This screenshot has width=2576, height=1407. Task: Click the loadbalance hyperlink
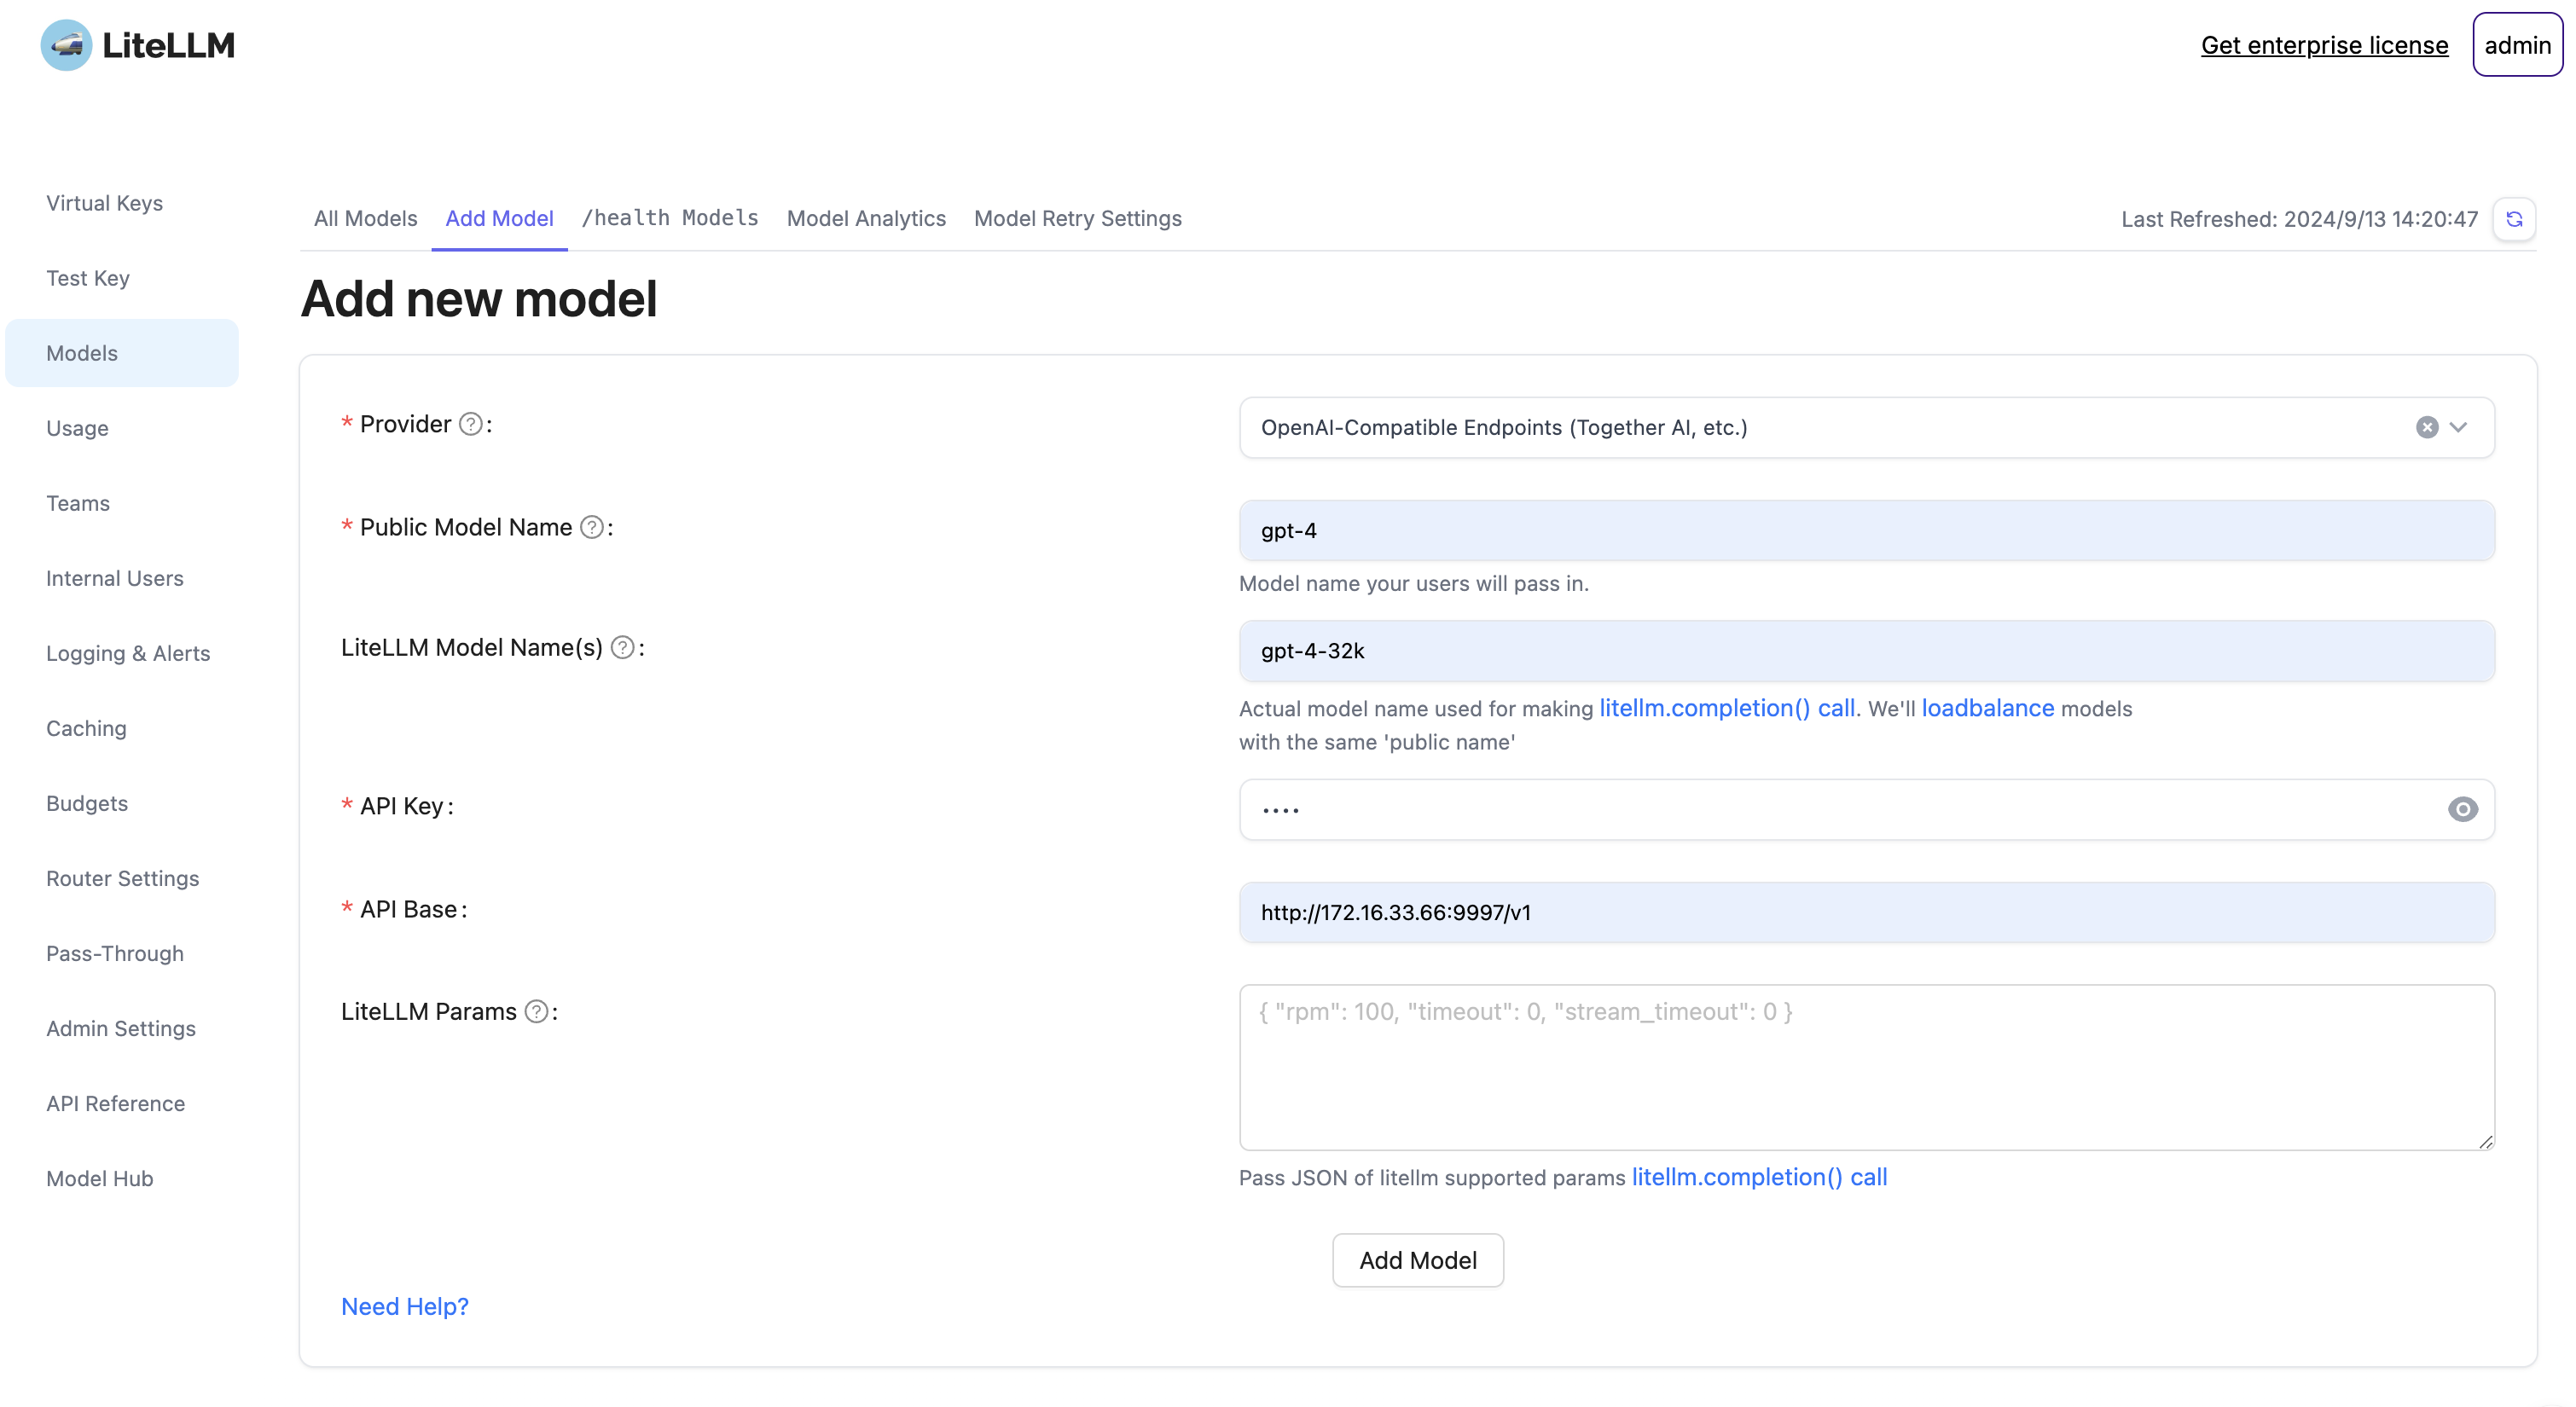click(1987, 708)
